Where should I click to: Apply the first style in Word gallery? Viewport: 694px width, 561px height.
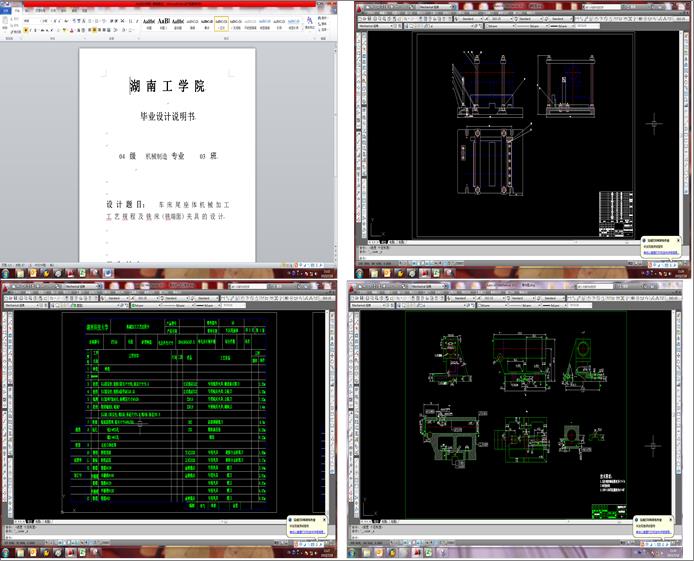pyautogui.click(x=149, y=23)
